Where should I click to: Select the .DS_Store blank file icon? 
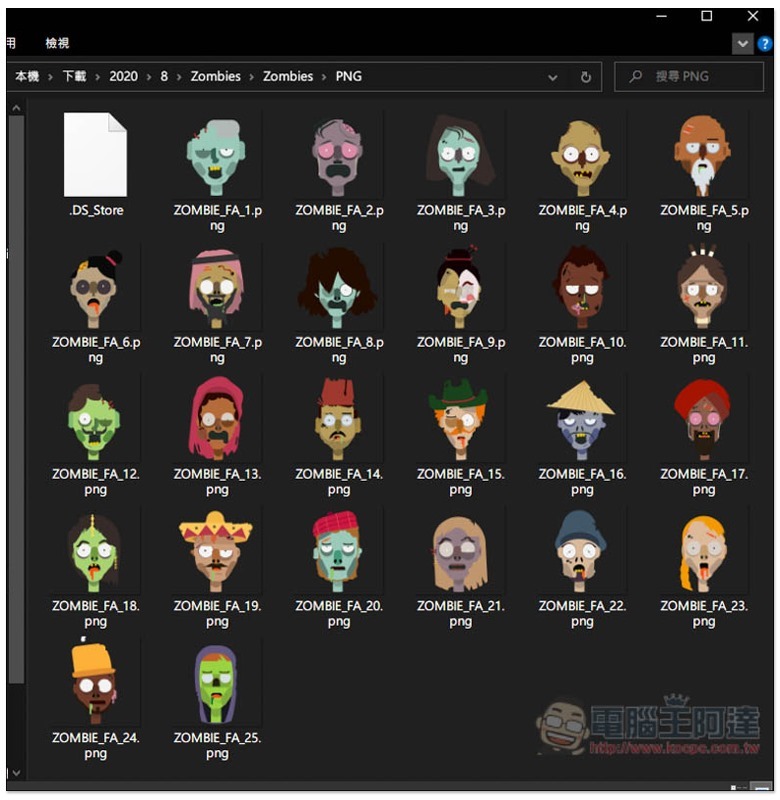coord(95,155)
